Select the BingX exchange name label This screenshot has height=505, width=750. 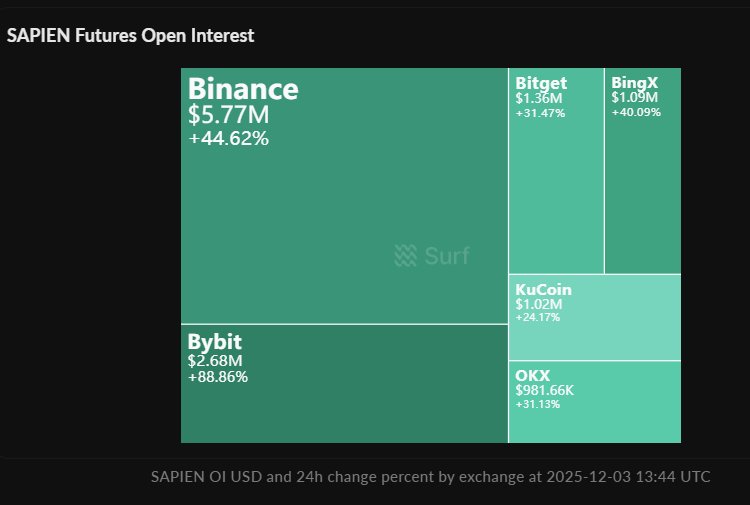pyautogui.click(x=634, y=83)
